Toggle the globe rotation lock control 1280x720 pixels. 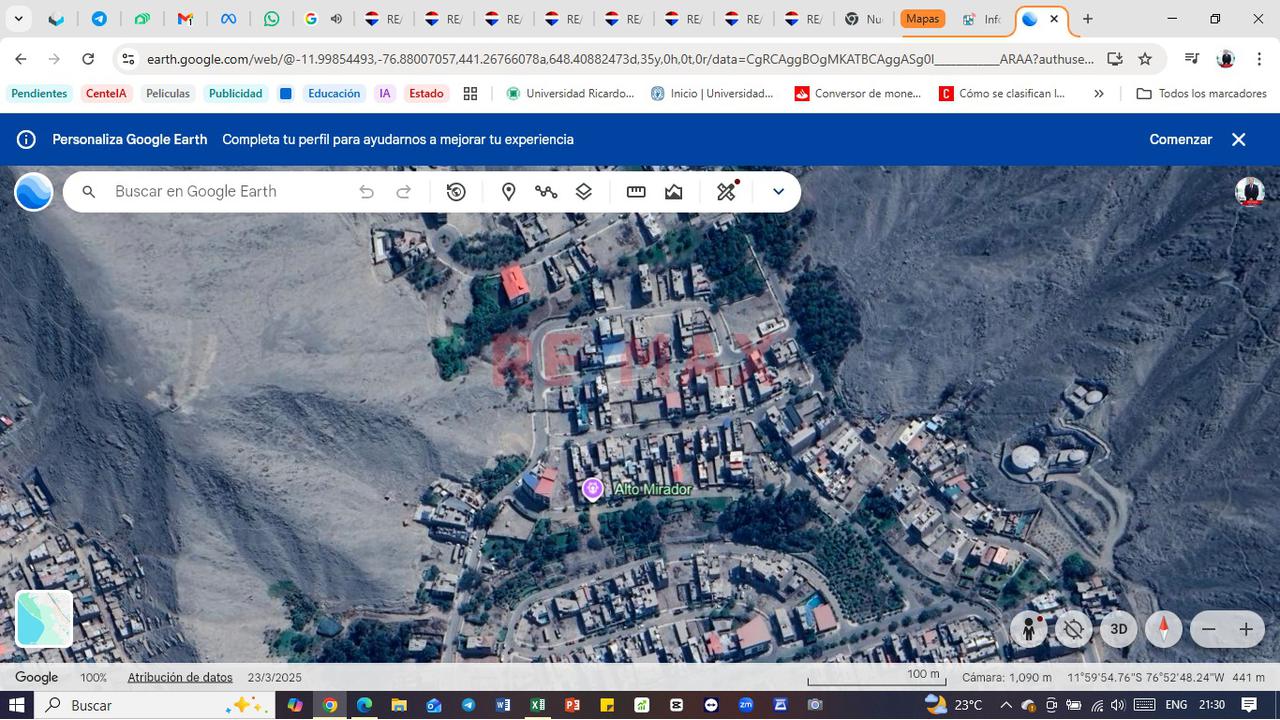click(x=1074, y=629)
